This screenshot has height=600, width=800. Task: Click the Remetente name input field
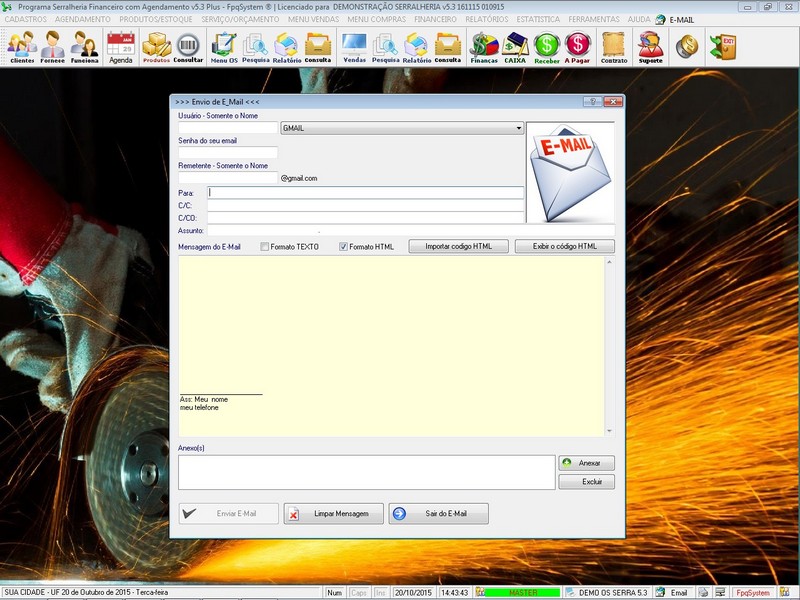coord(228,178)
